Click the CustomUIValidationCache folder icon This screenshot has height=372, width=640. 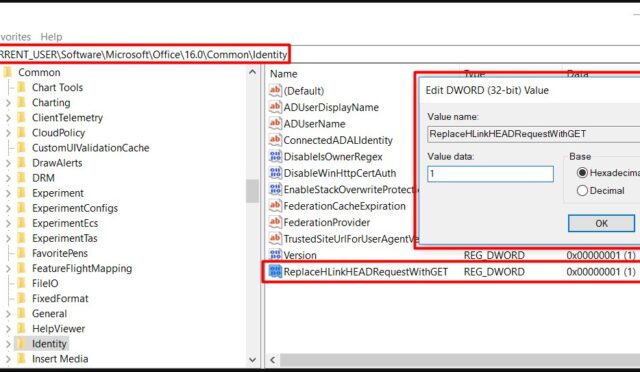pos(22,148)
